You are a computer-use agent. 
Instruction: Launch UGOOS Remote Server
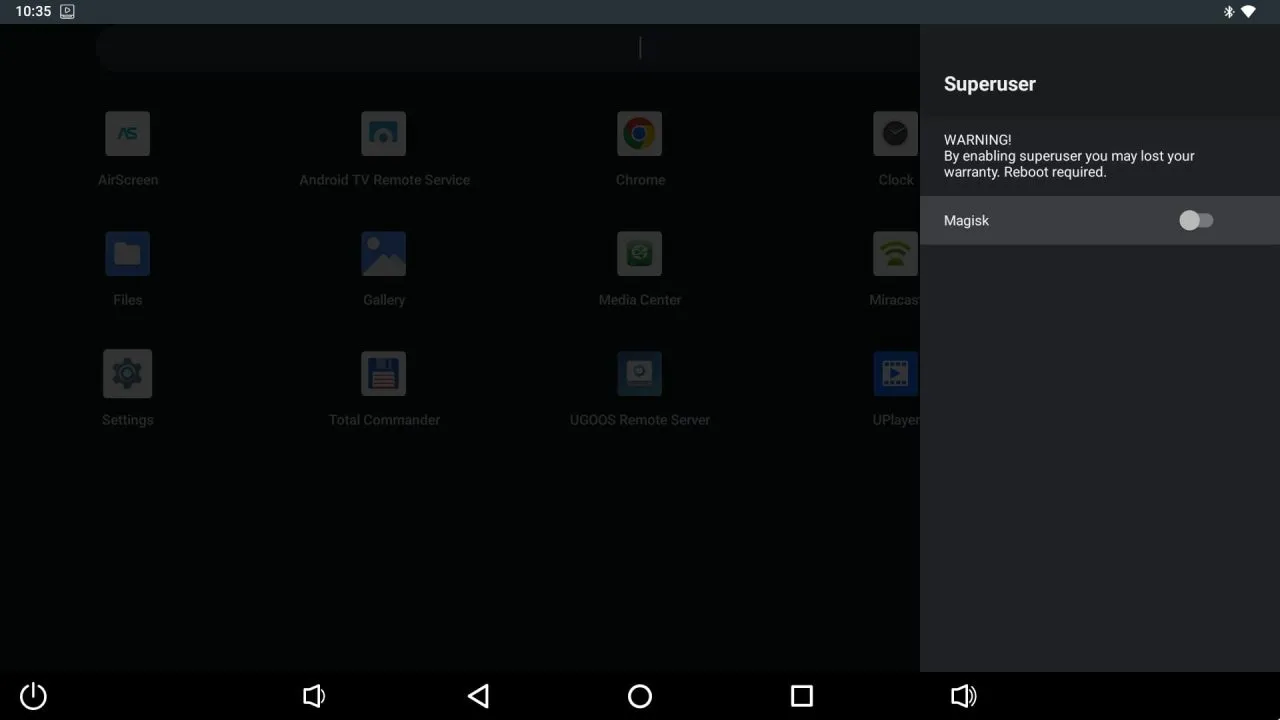(640, 373)
